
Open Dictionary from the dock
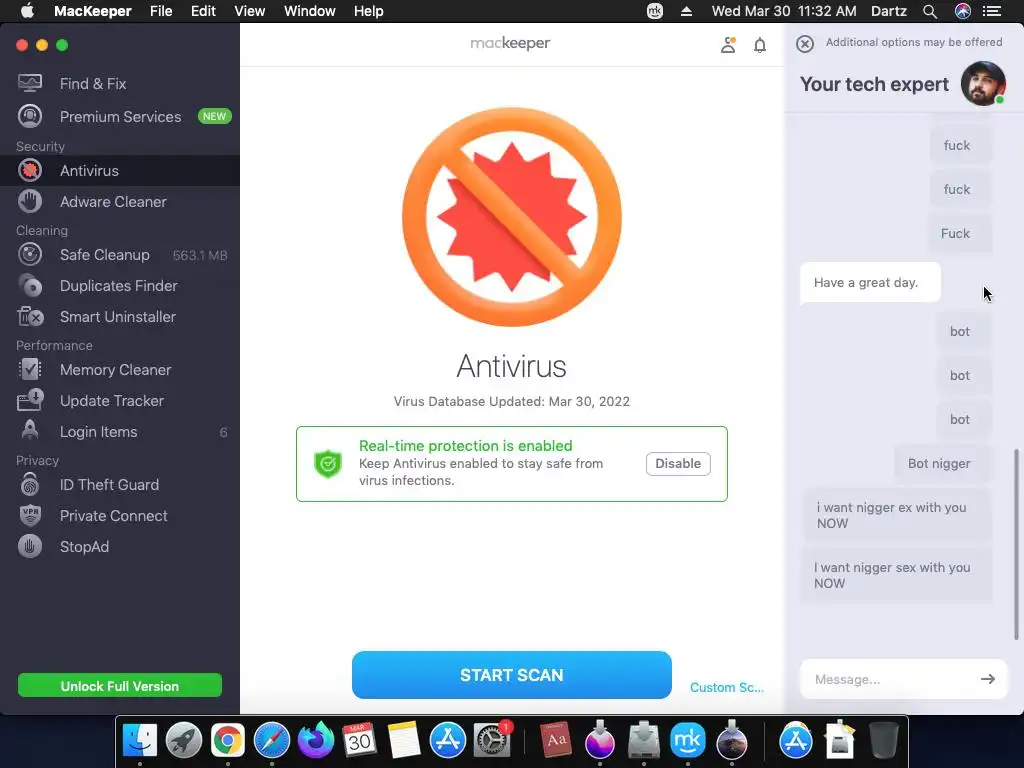pyautogui.click(x=556, y=740)
